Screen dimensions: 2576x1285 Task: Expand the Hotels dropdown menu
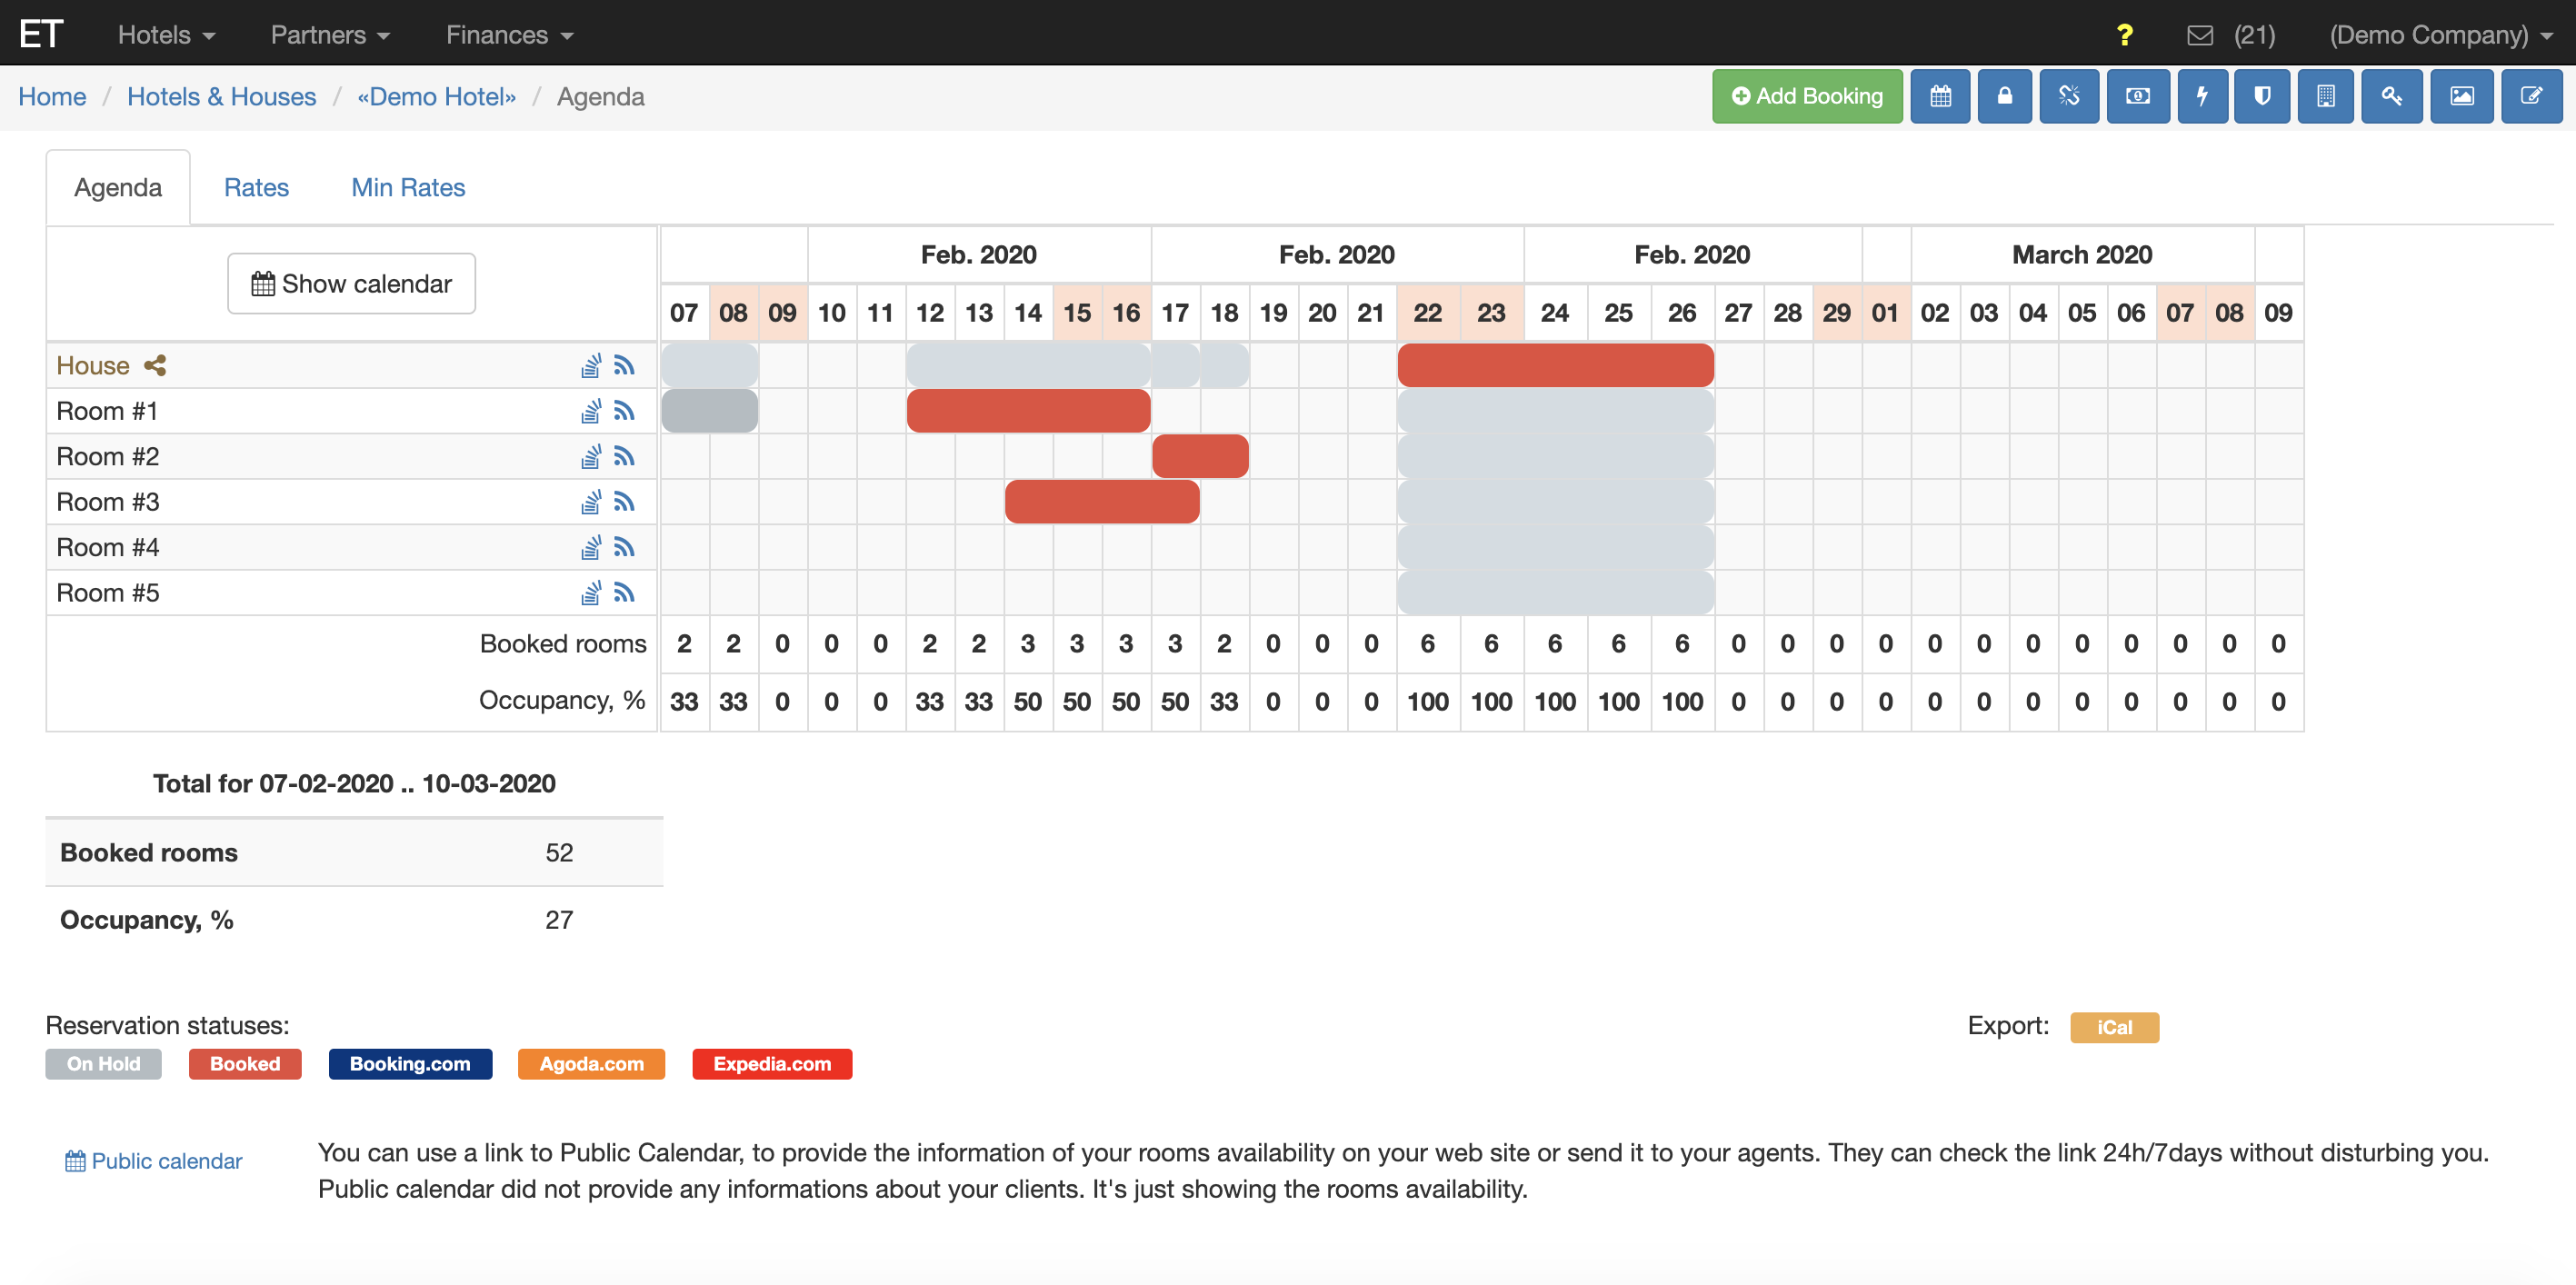(166, 35)
